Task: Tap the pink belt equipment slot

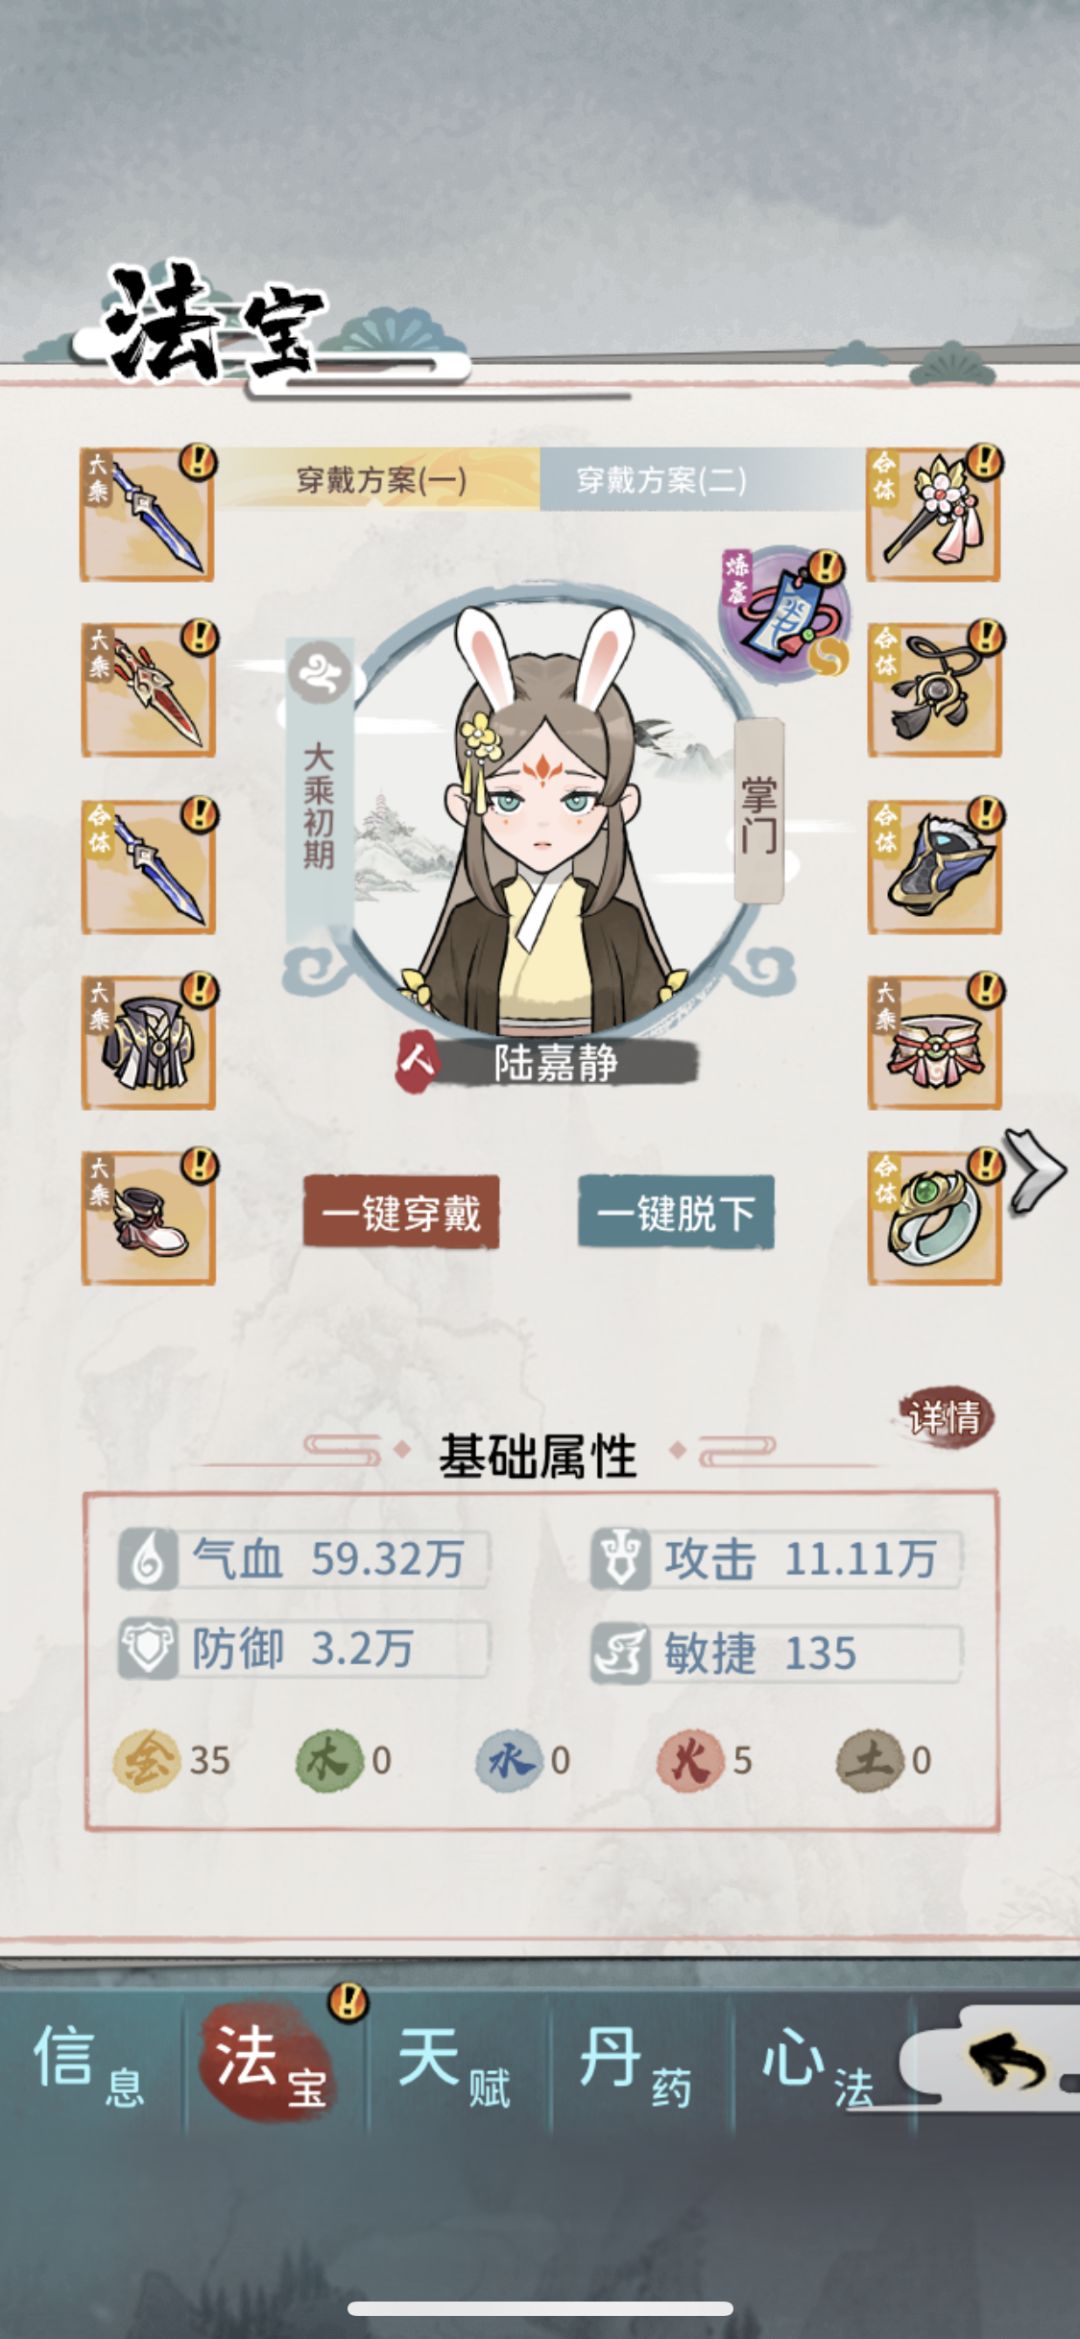Action: [x=934, y=1043]
